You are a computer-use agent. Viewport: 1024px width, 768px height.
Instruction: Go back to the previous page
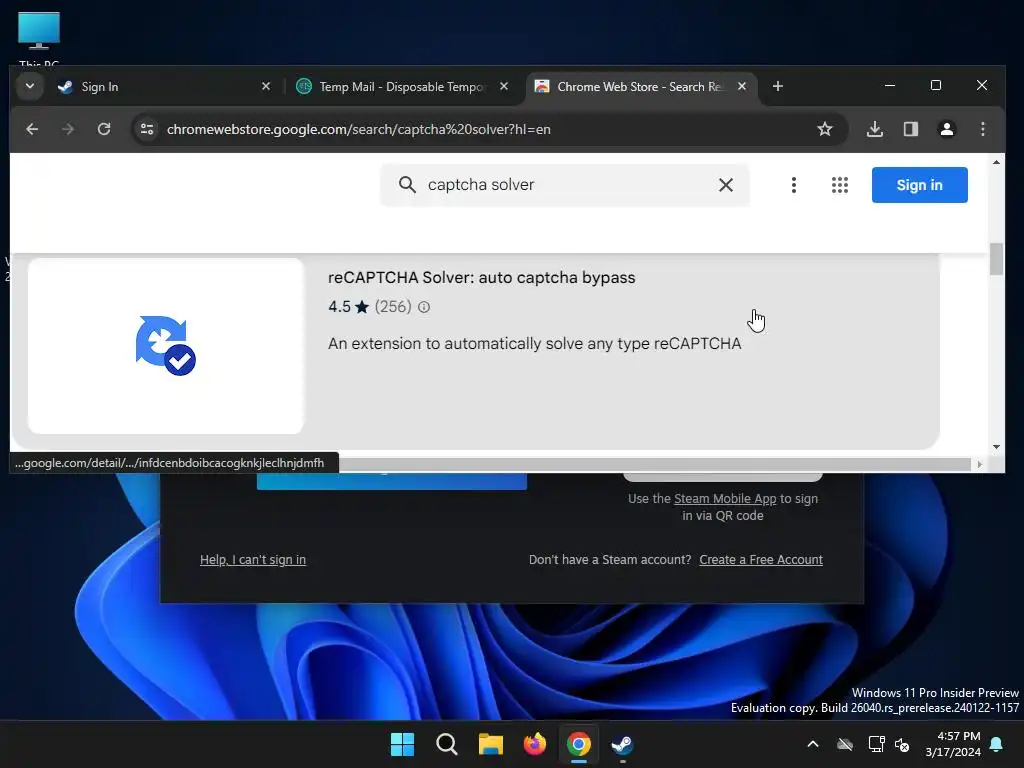32,129
